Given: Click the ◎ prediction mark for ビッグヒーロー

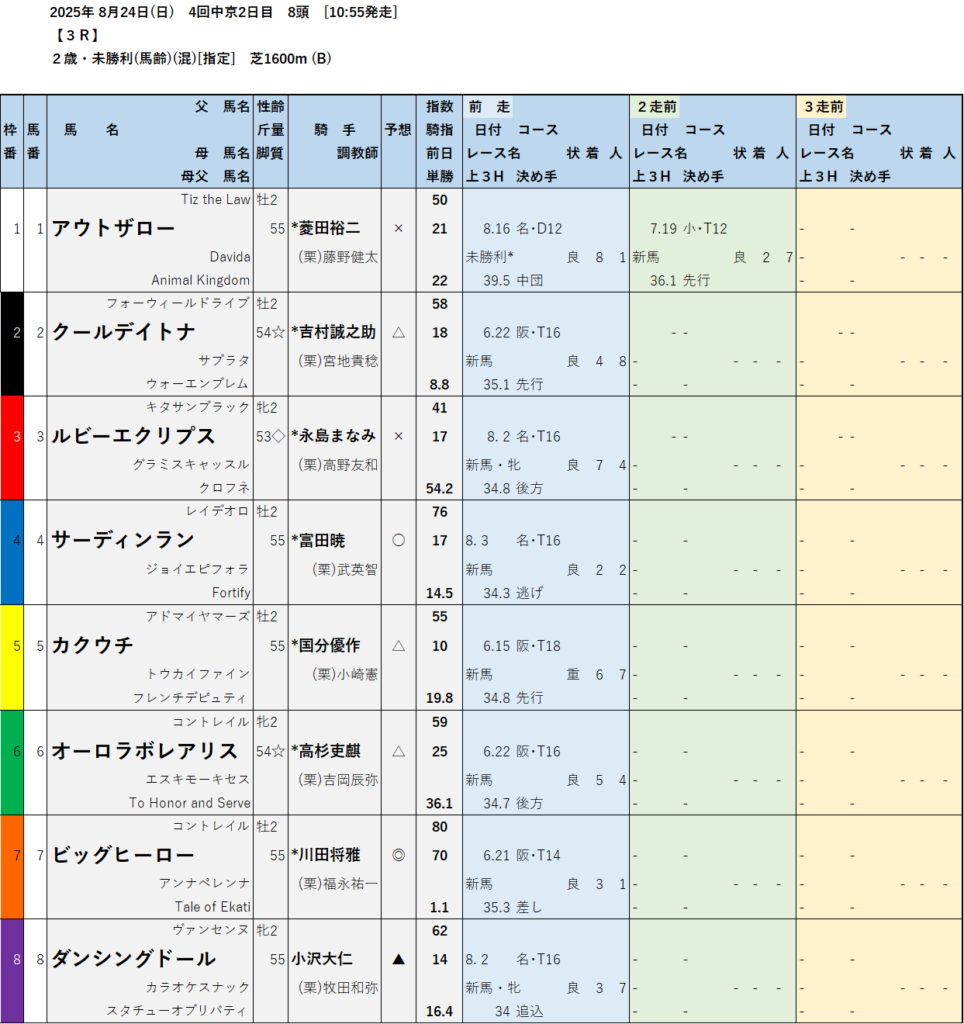Looking at the screenshot, I should pyautogui.click(x=398, y=855).
